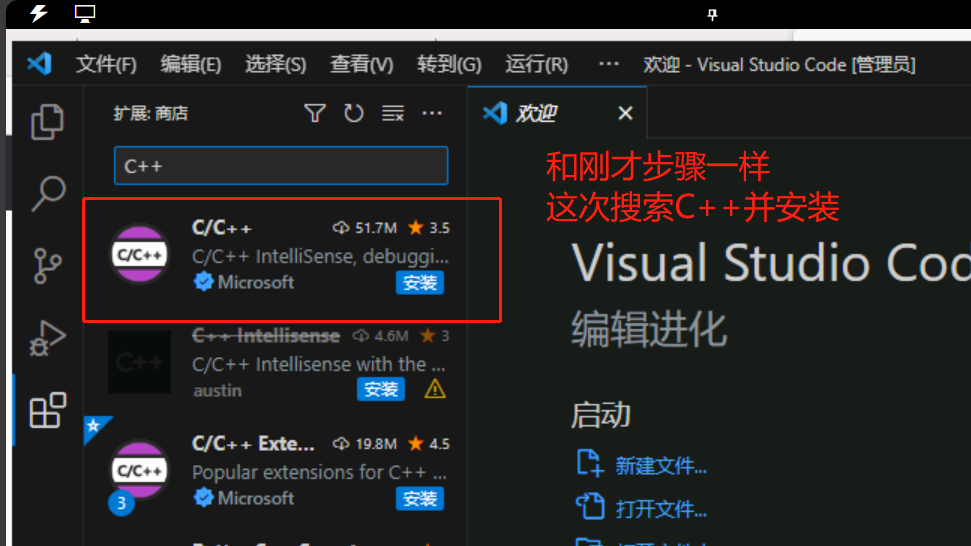
Task: Click the 扩展: 商店 panel title
Action: [x=150, y=113]
